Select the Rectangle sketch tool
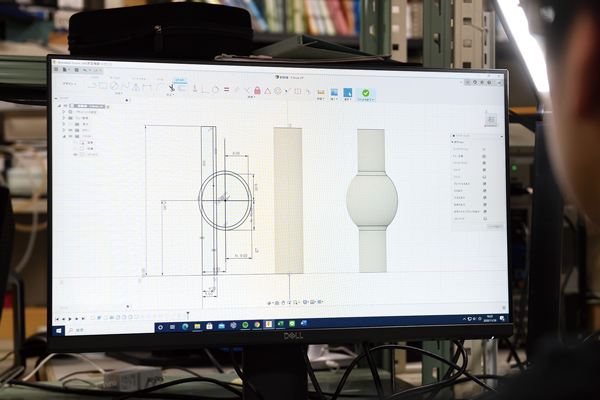Viewport: 600px width, 400px height. click(103, 86)
